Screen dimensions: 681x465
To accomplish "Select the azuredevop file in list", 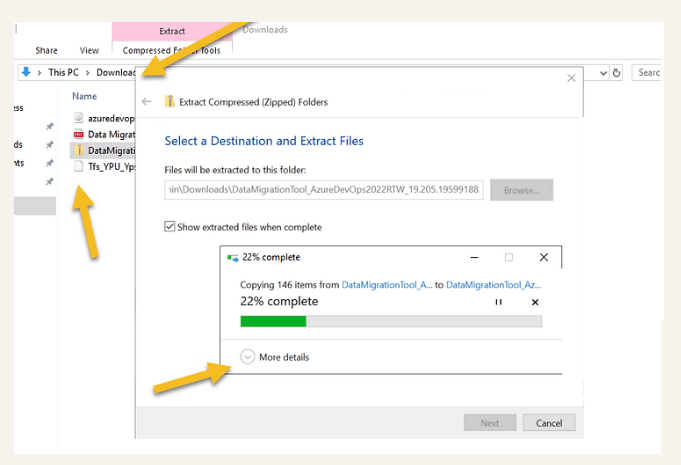I will pyautogui.click(x=103, y=118).
